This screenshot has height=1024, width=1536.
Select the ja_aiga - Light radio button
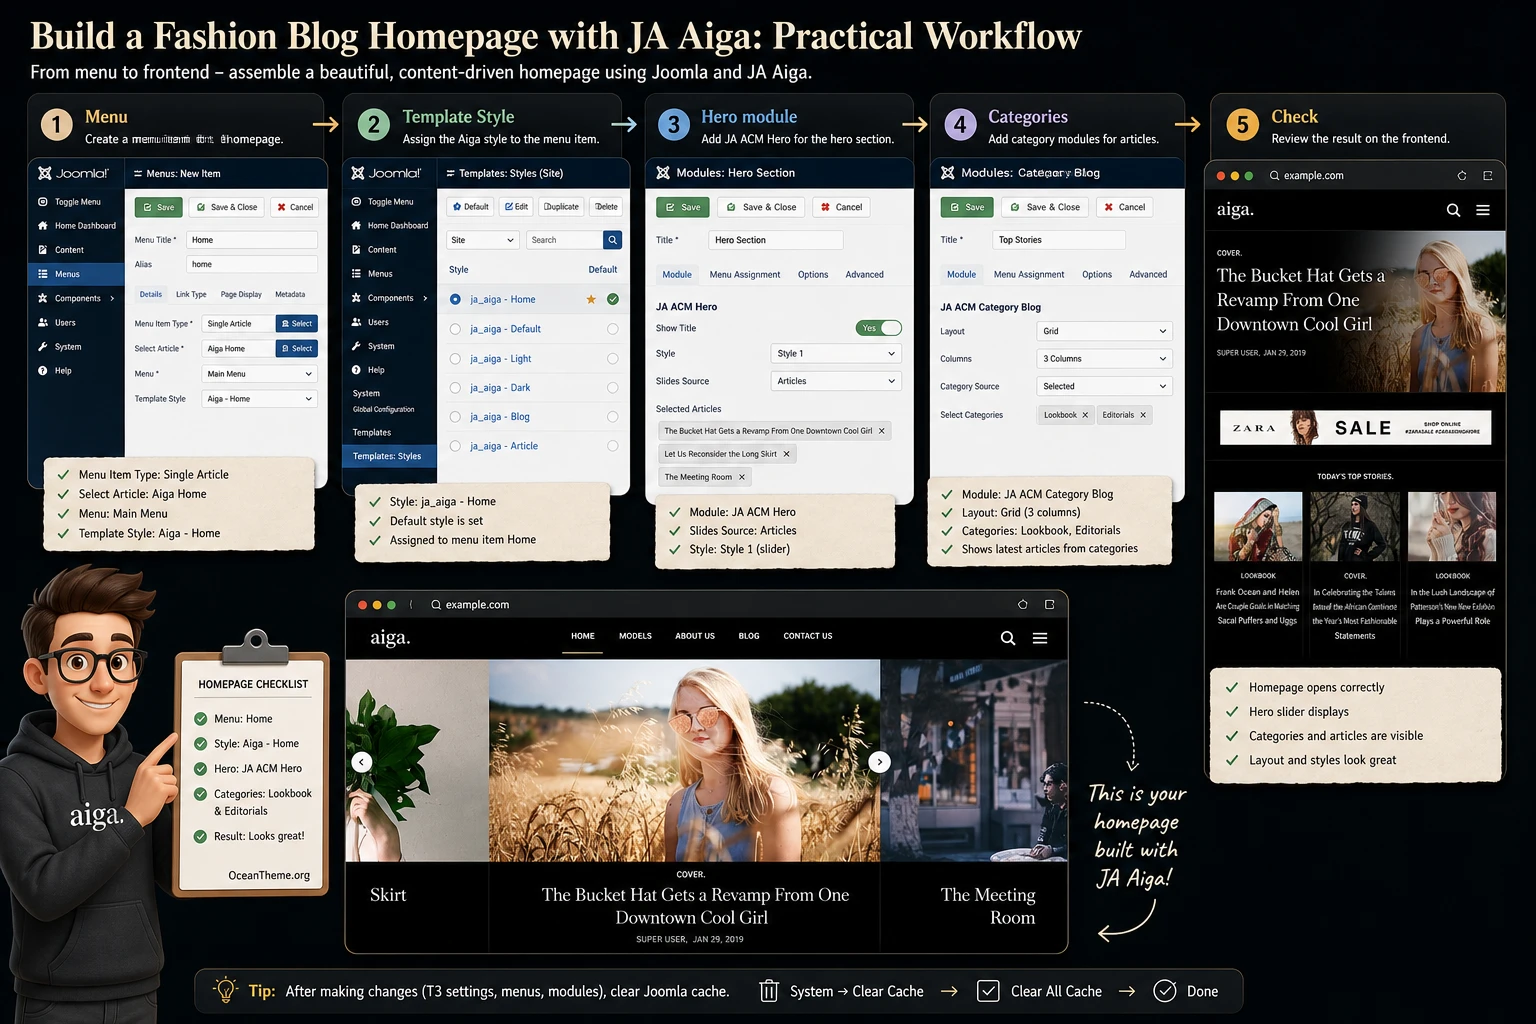(x=455, y=358)
